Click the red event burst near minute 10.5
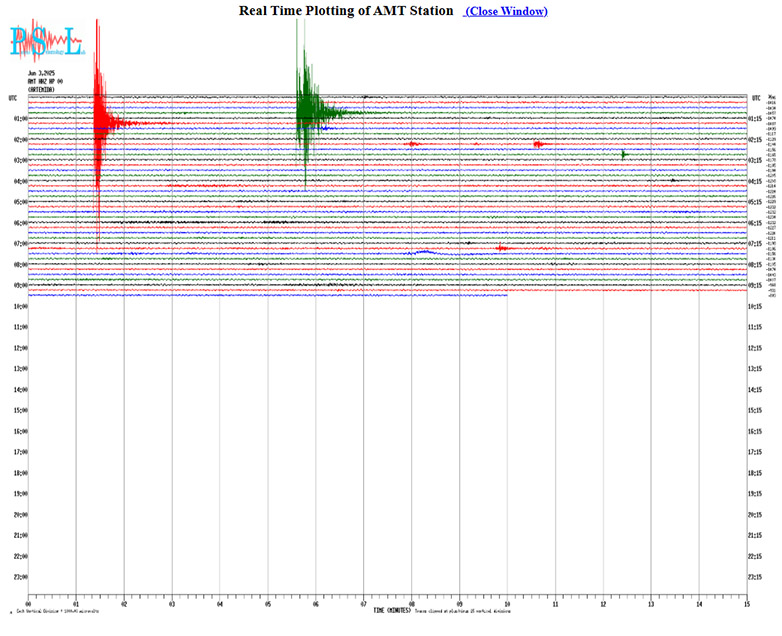This screenshot has width=782, height=636. click(x=538, y=144)
